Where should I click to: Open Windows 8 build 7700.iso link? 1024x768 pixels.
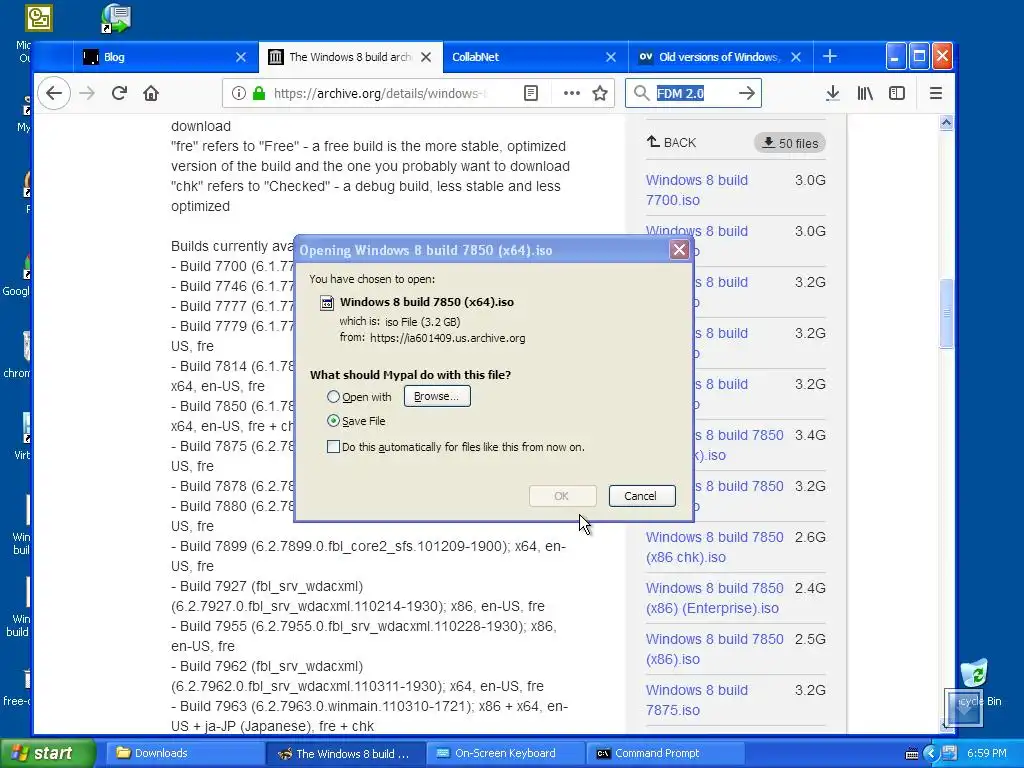(697, 190)
